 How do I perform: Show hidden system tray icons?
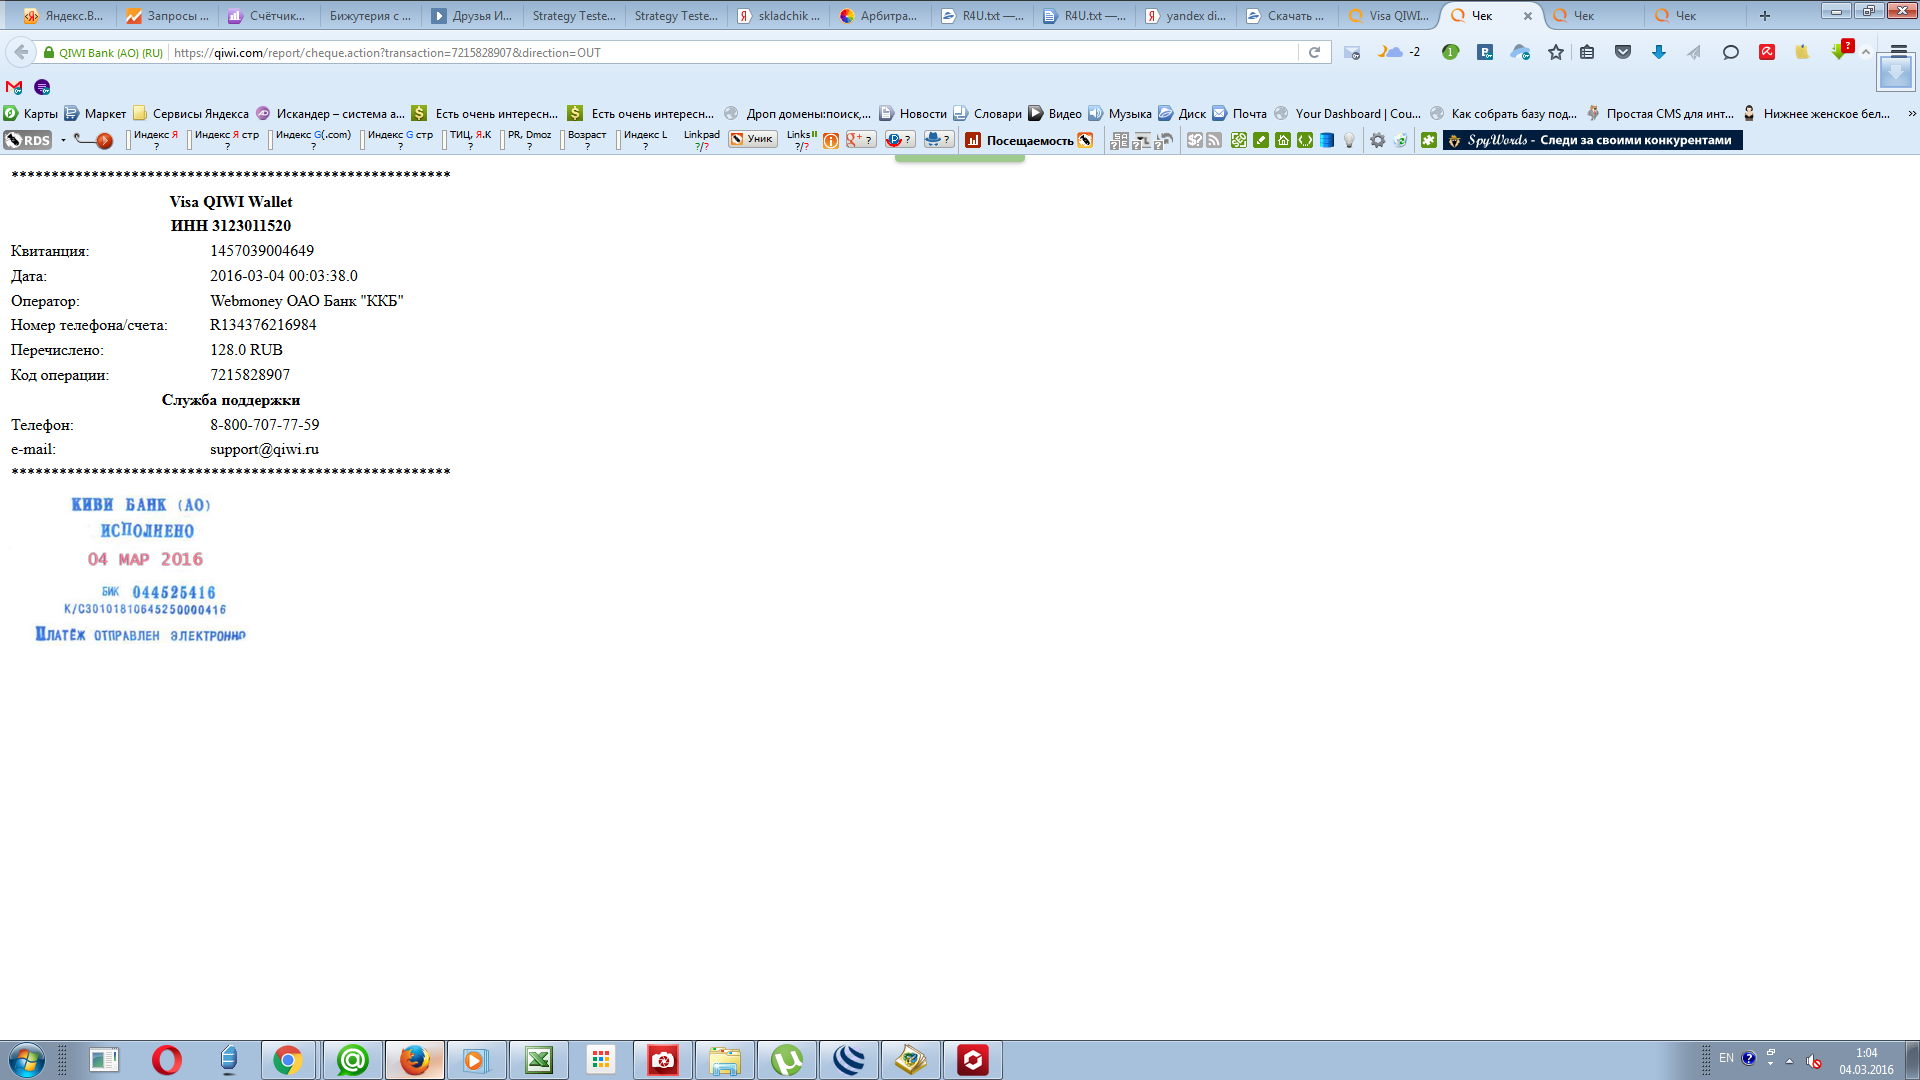pos(1789,1061)
